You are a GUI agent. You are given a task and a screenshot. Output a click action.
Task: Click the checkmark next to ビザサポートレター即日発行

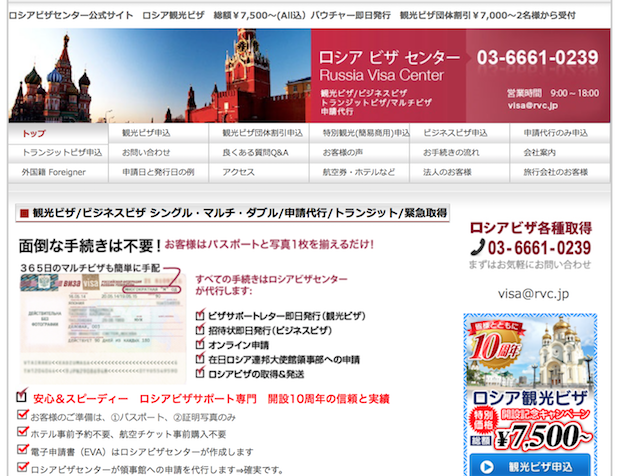tap(201, 315)
